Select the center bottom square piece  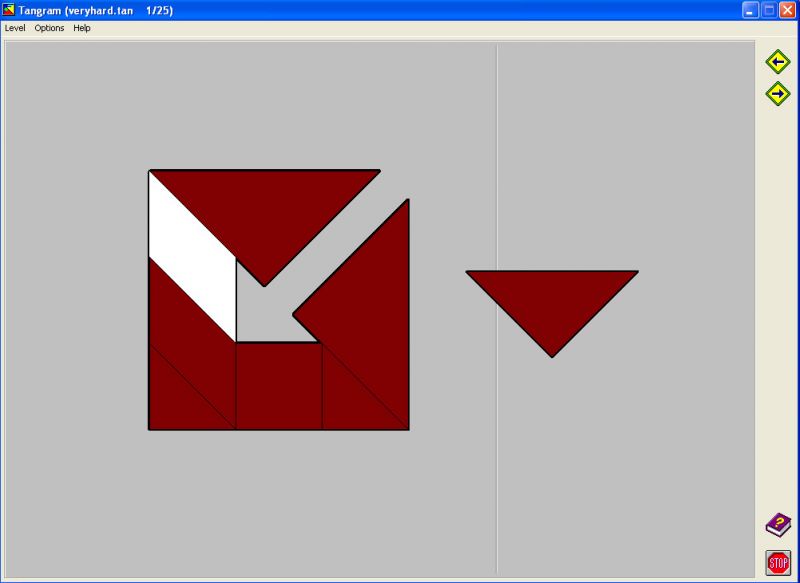279,386
